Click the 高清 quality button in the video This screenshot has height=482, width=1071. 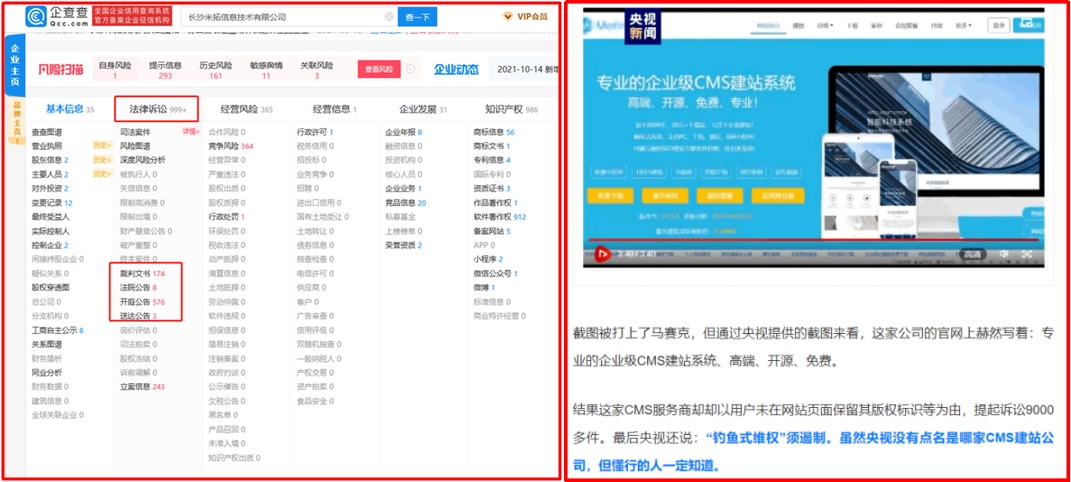click(x=972, y=254)
